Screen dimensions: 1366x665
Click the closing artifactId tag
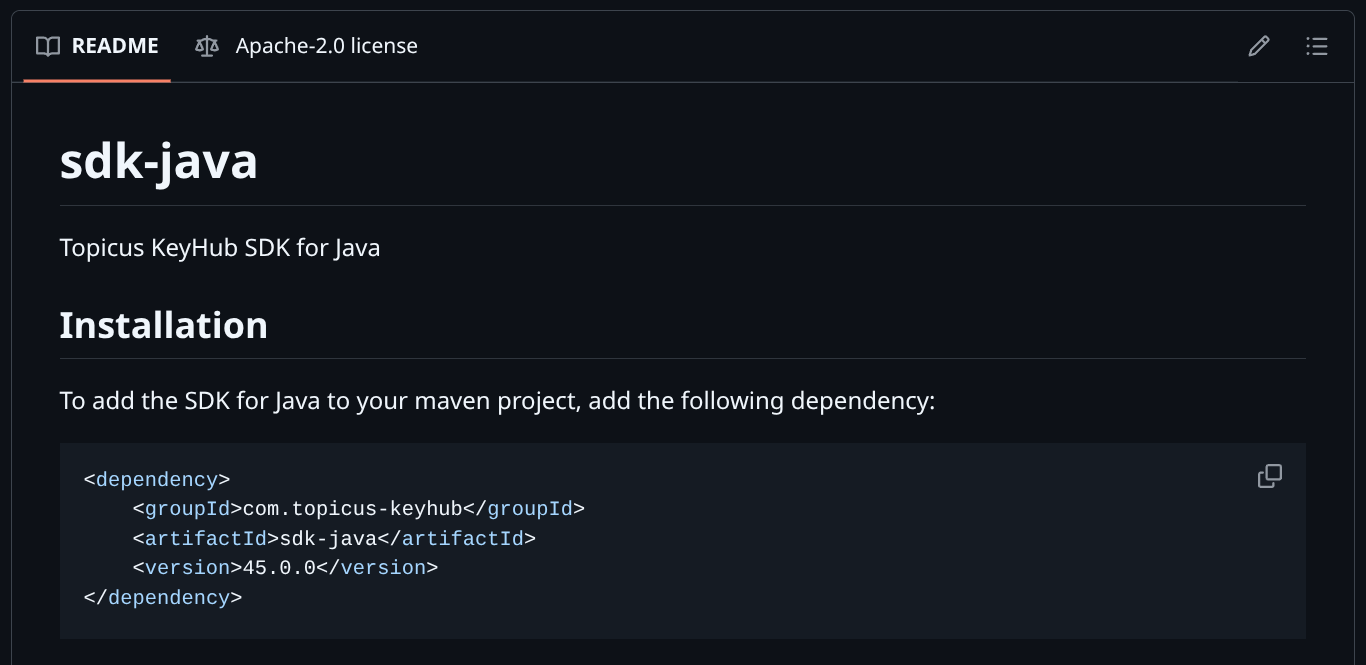tap(456, 538)
